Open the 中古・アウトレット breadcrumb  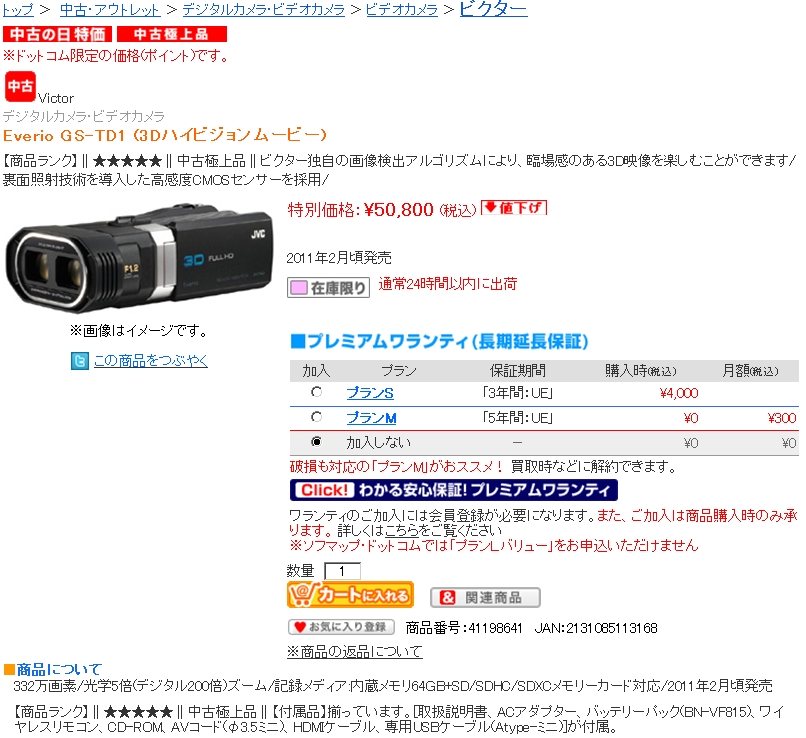110,9
